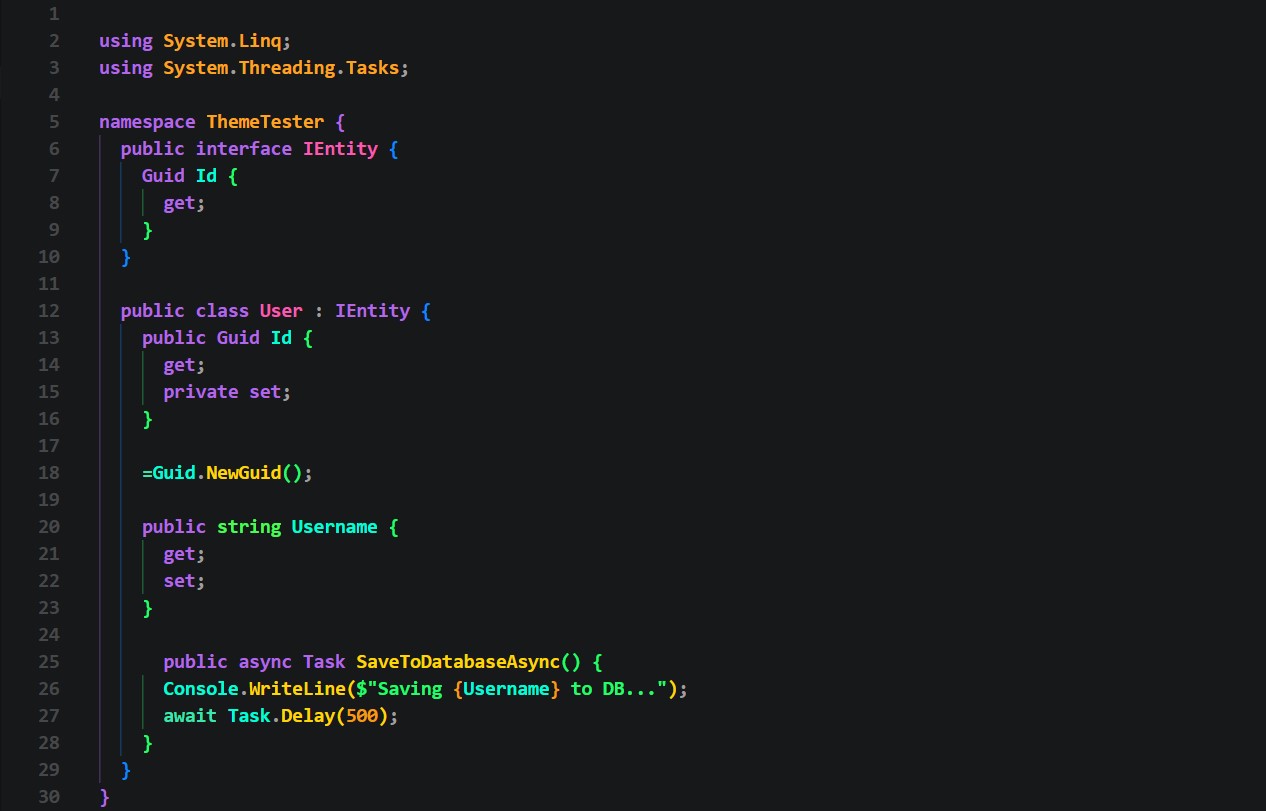The height and width of the screenshot is (811, 1266).
Task: Click "get;" on line 14
Action: click(x=185, y=365)
